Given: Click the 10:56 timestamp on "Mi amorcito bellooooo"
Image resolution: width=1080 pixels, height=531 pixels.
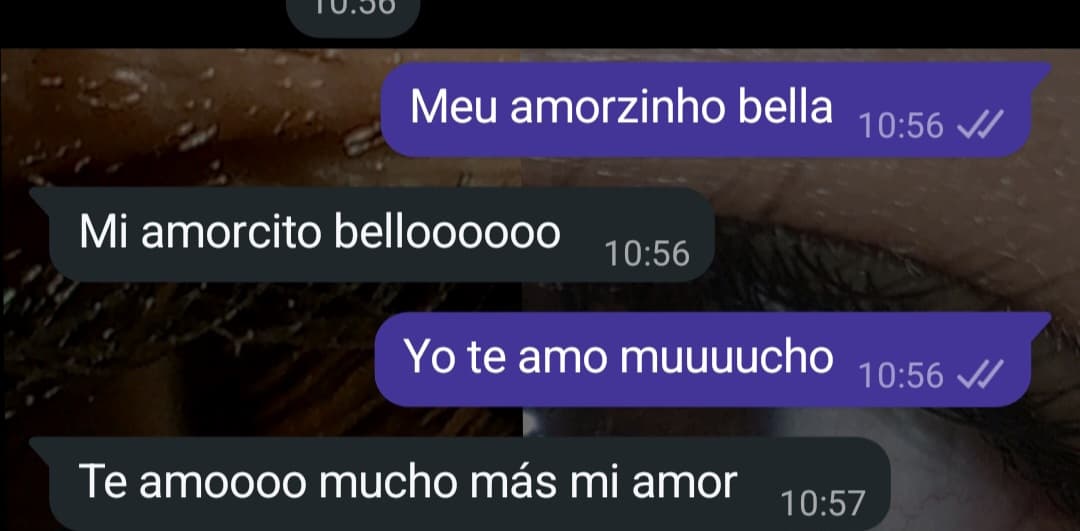Looking at the screenshot, I should 647,254.
